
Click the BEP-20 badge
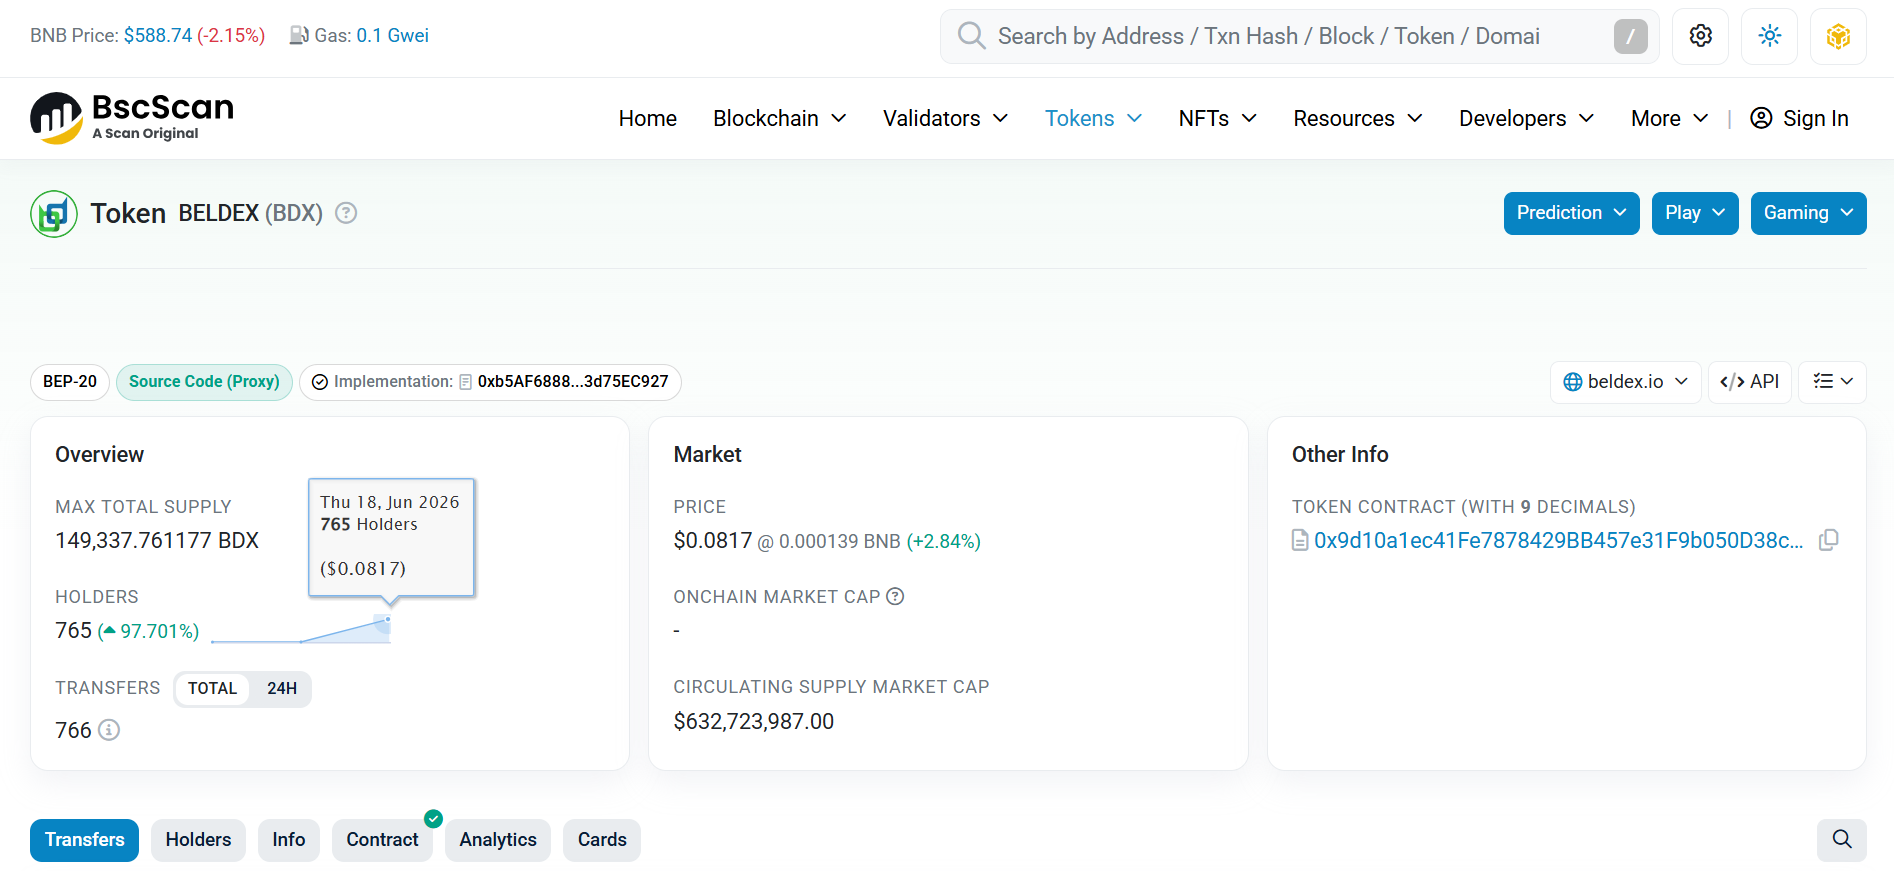click(70, 382)
